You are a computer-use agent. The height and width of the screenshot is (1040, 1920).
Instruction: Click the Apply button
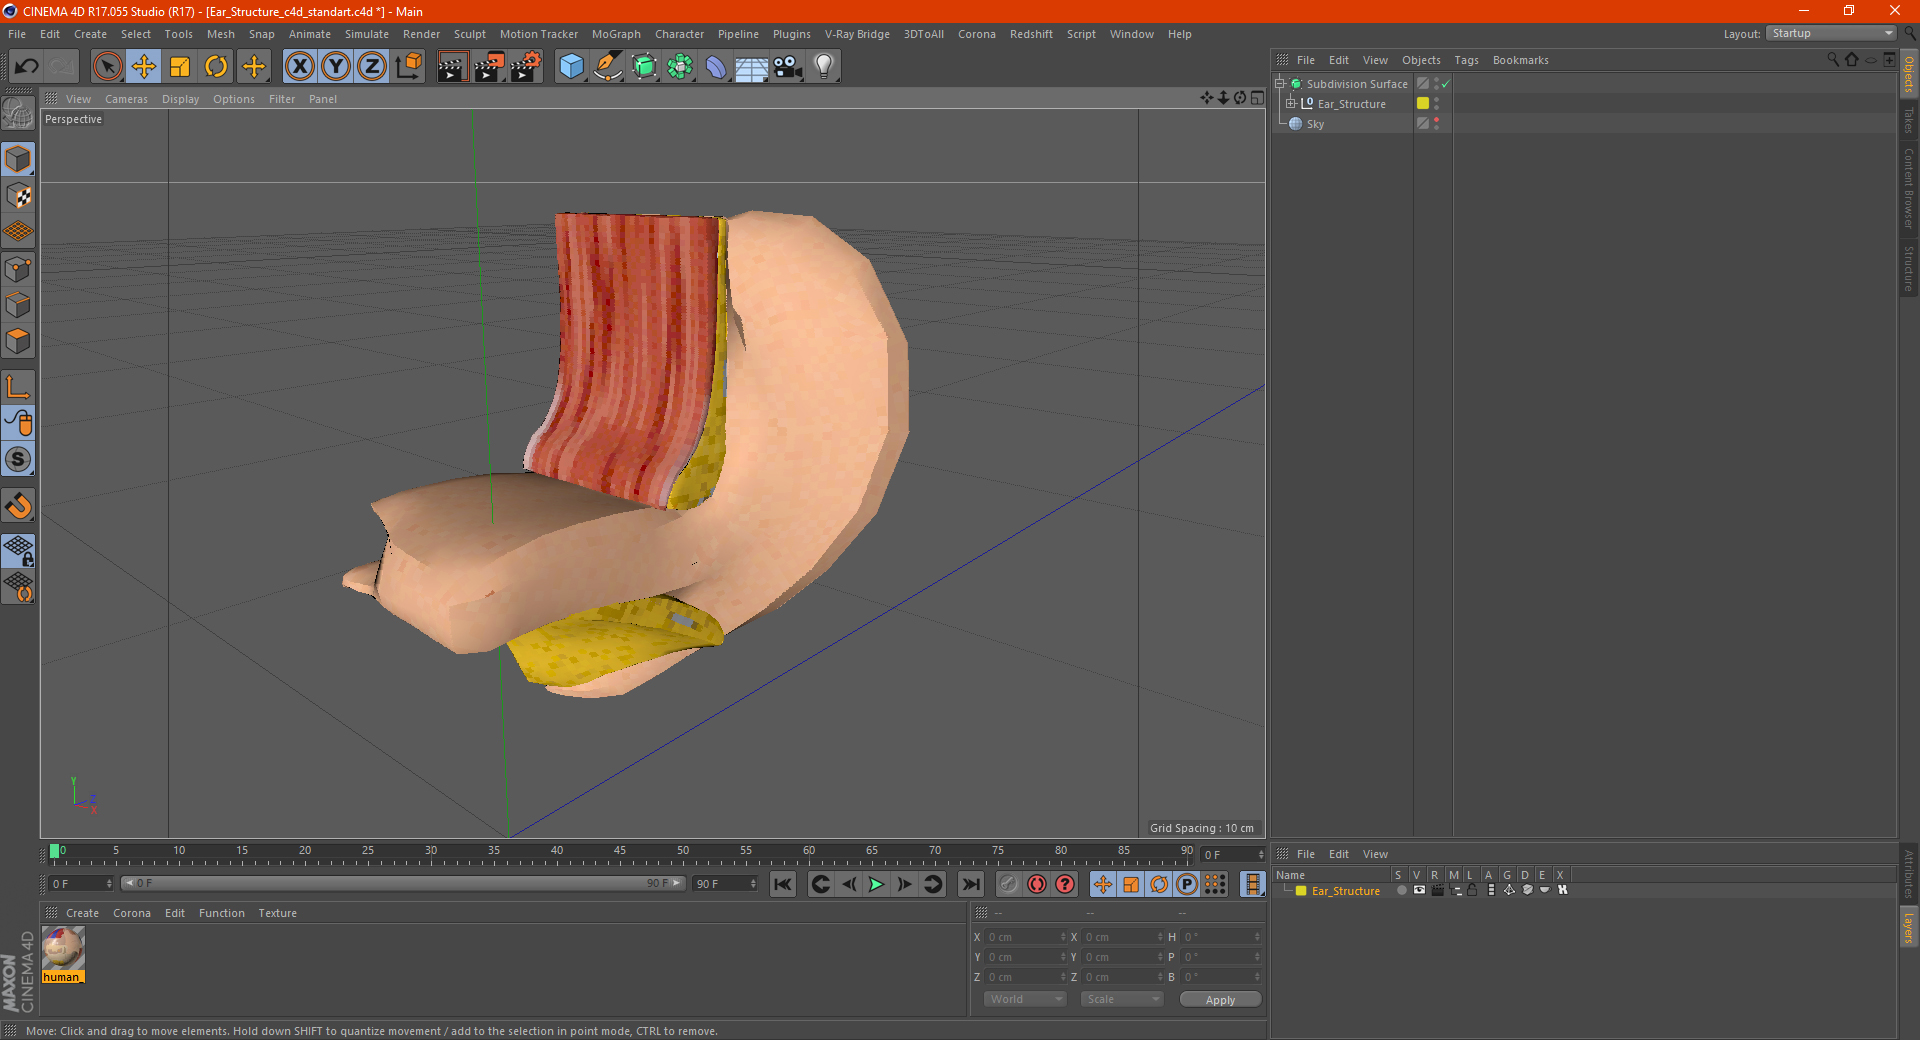point(1220,1000)
